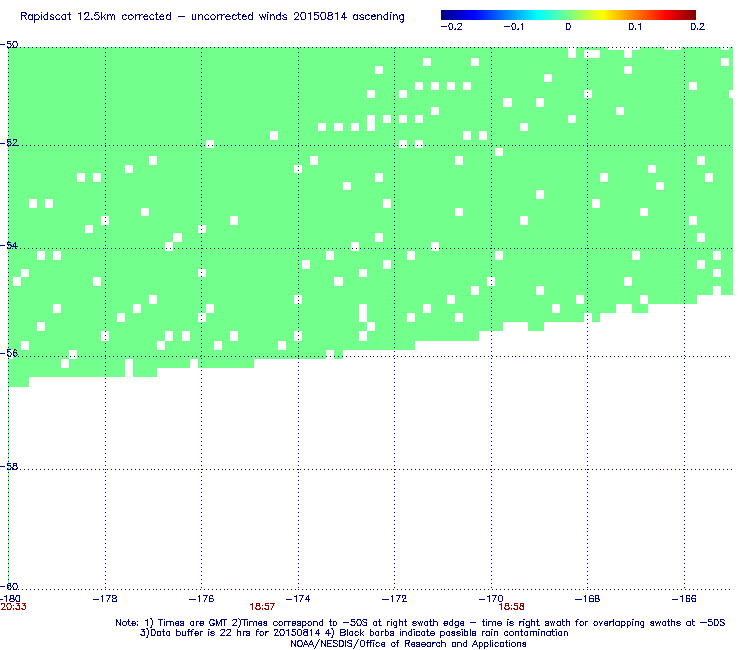
Task: Click the -168 longitude axis label
Action: pyautogui.click(x=588, y=599)
